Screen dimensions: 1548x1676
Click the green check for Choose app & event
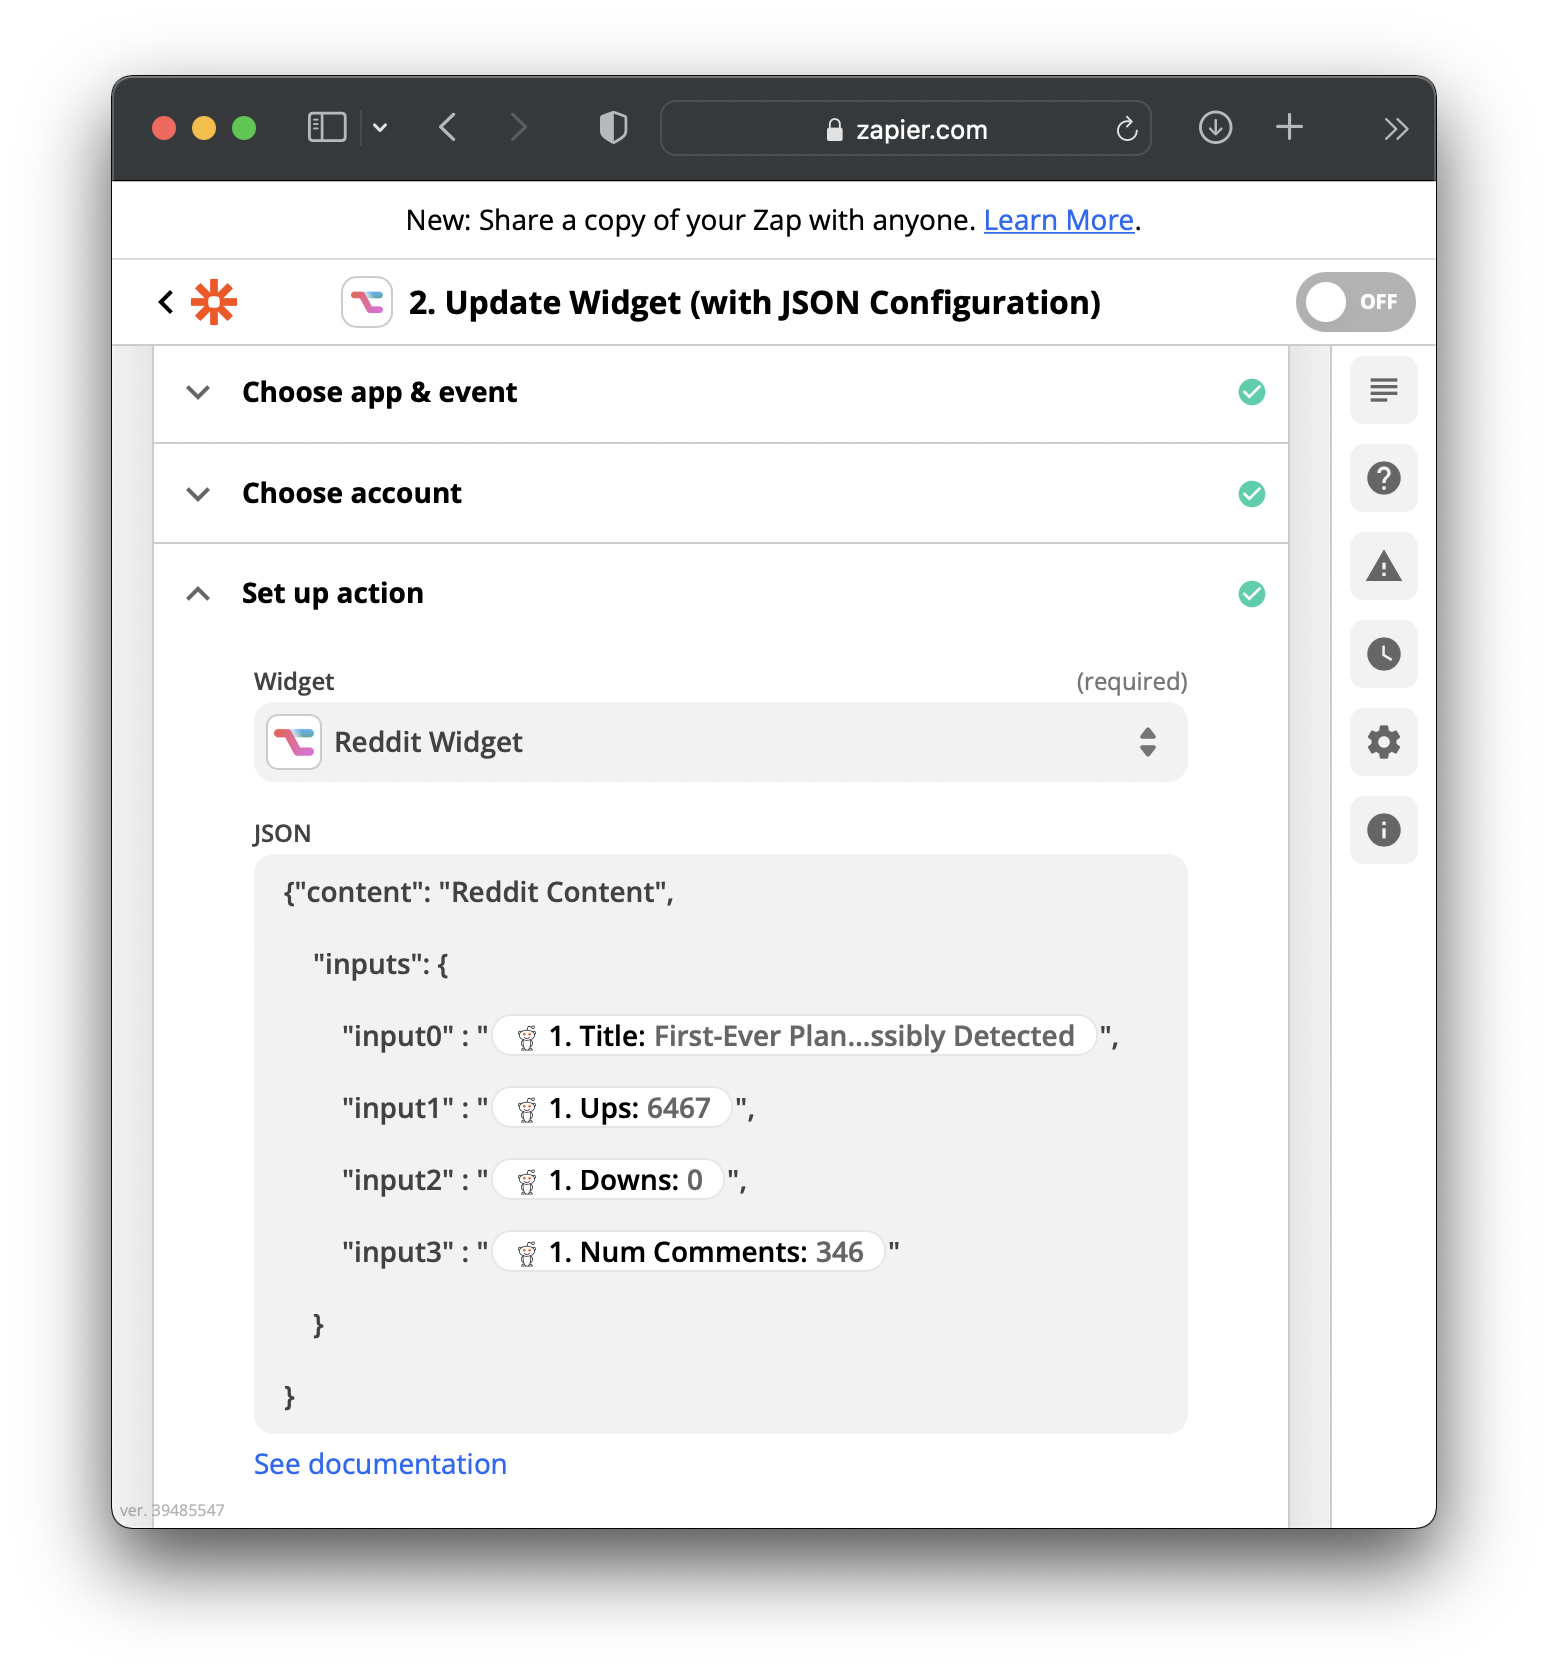coord(1252,392)
